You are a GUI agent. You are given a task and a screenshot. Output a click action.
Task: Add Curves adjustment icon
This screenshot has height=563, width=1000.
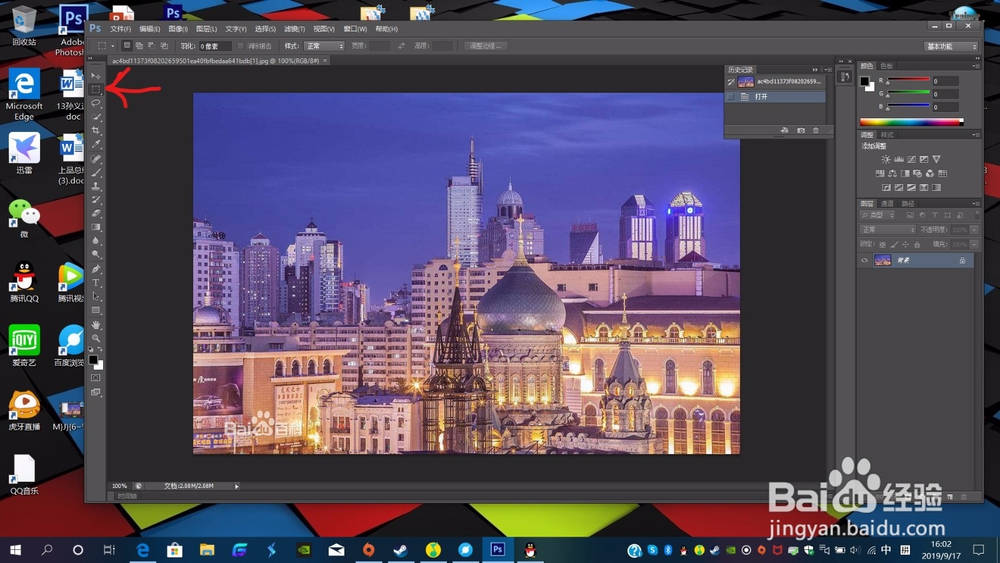pos(911,159)
